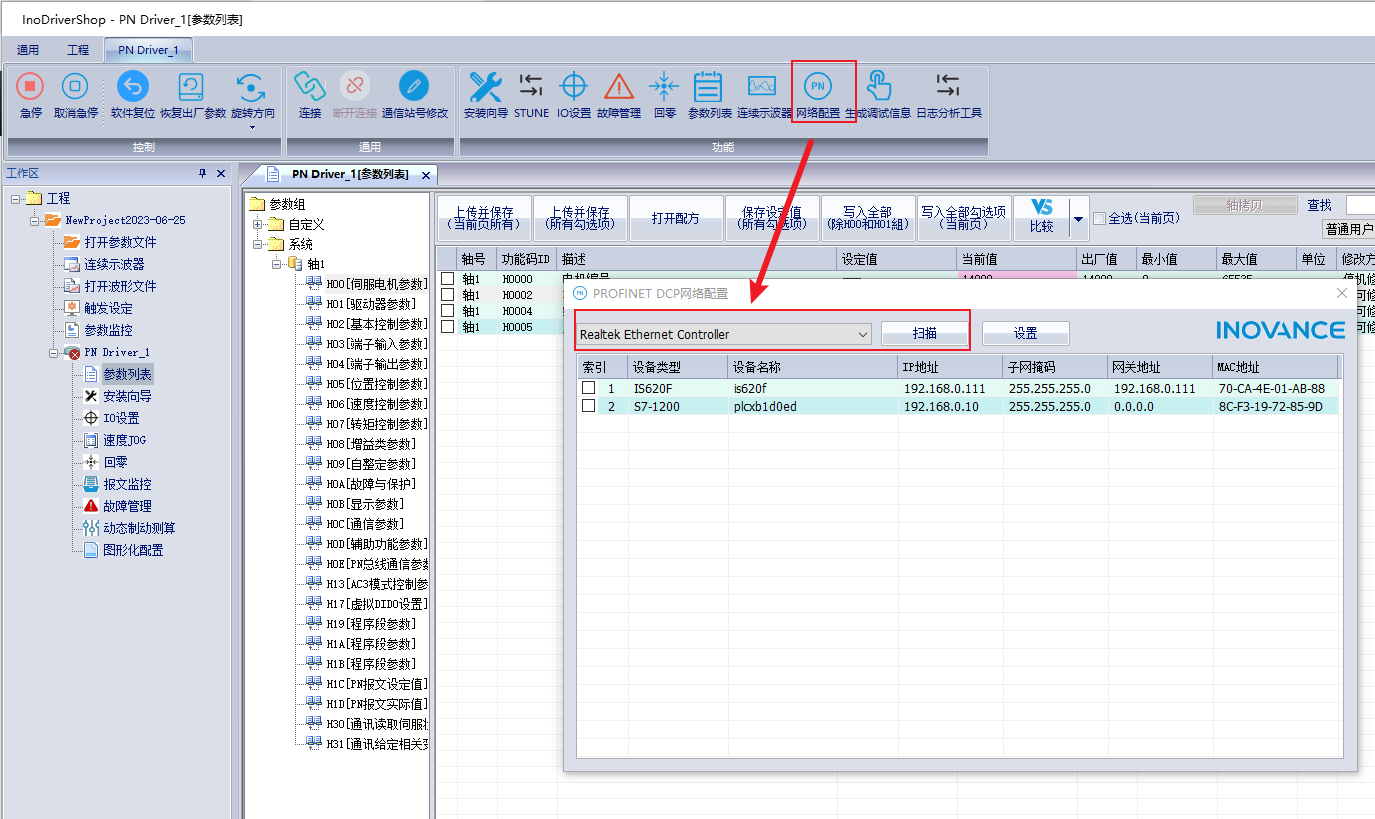
Task: Switch to the 工程 ribbon tab
Action: [x=78, y=50]
